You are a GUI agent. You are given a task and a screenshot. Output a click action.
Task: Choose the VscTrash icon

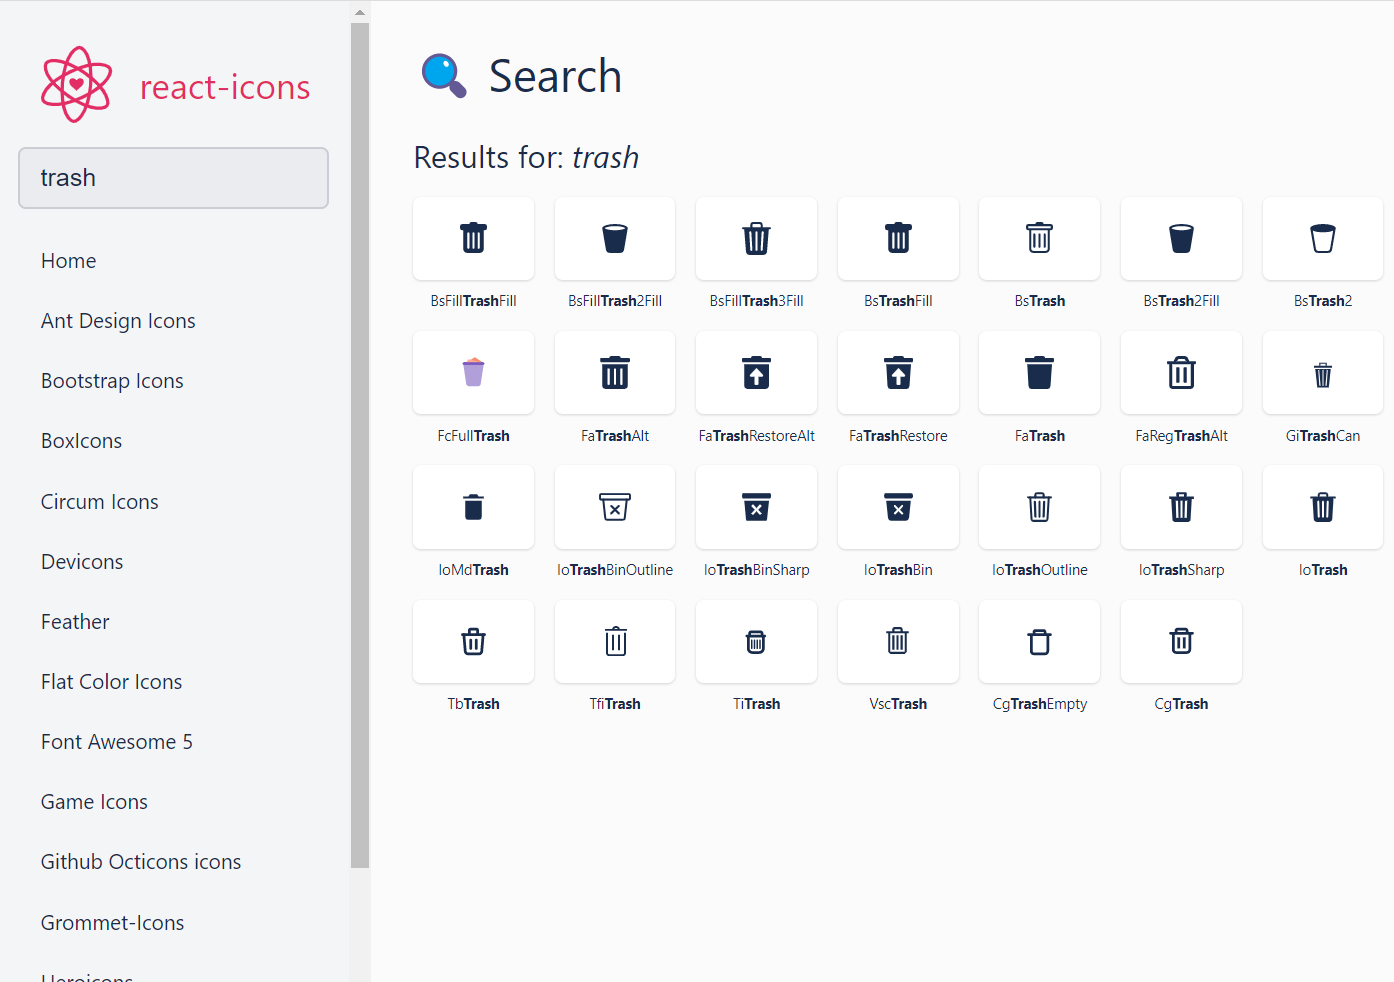click(x=898, y=641)
